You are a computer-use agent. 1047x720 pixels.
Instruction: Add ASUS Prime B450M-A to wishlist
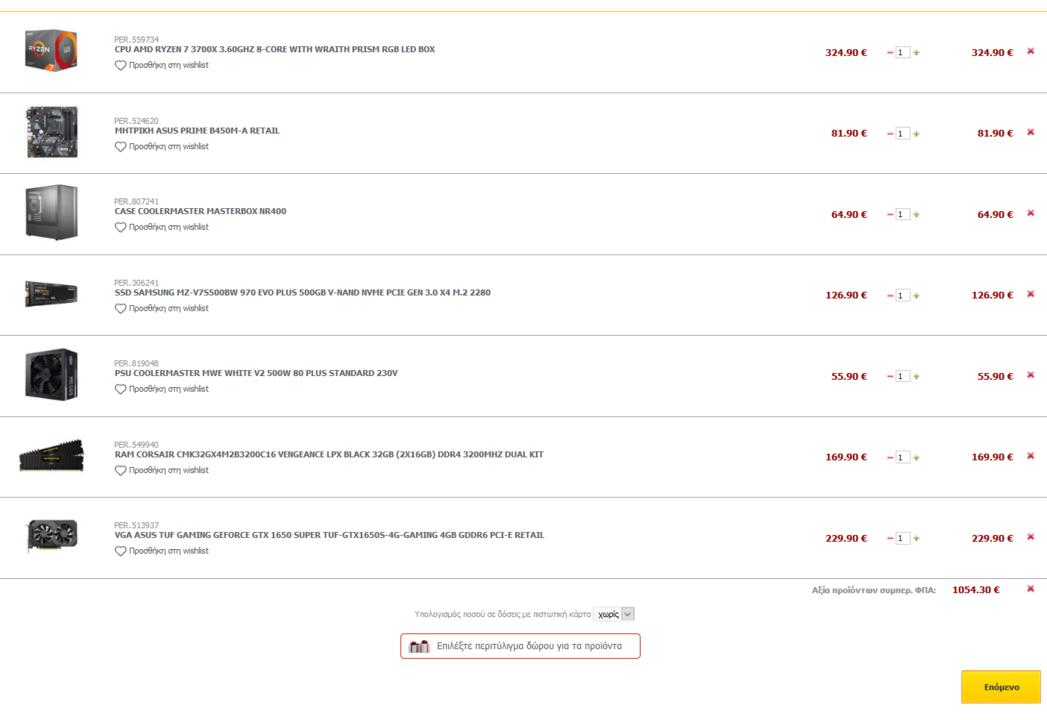(x=162, y=146)
